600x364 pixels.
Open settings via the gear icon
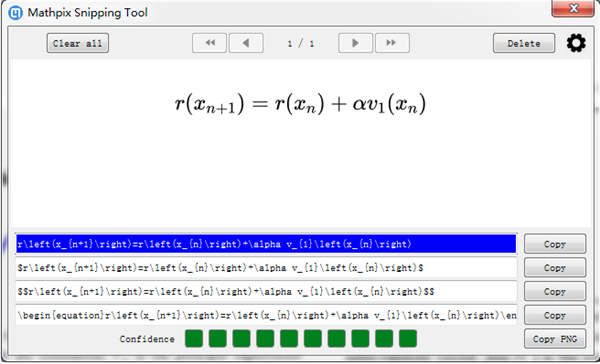coord(576,43)
